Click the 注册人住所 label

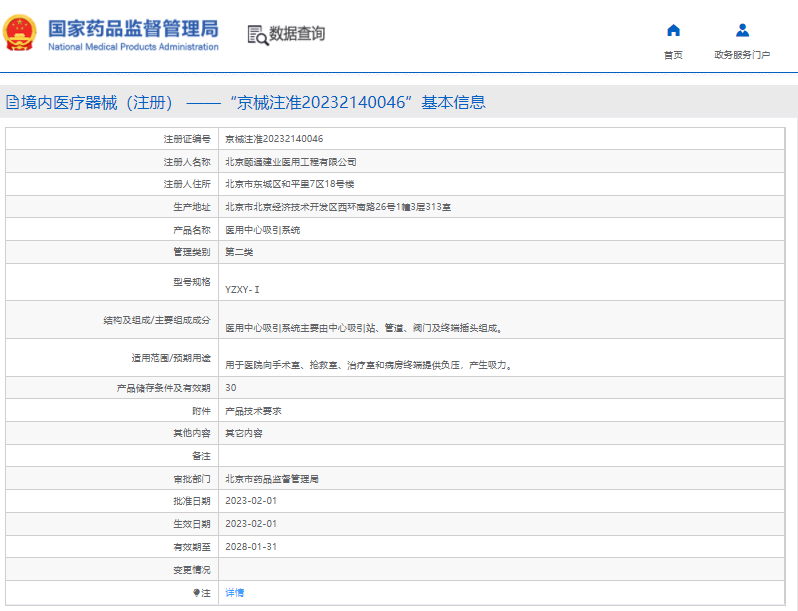pyautogui.click(x=187, y=184)
